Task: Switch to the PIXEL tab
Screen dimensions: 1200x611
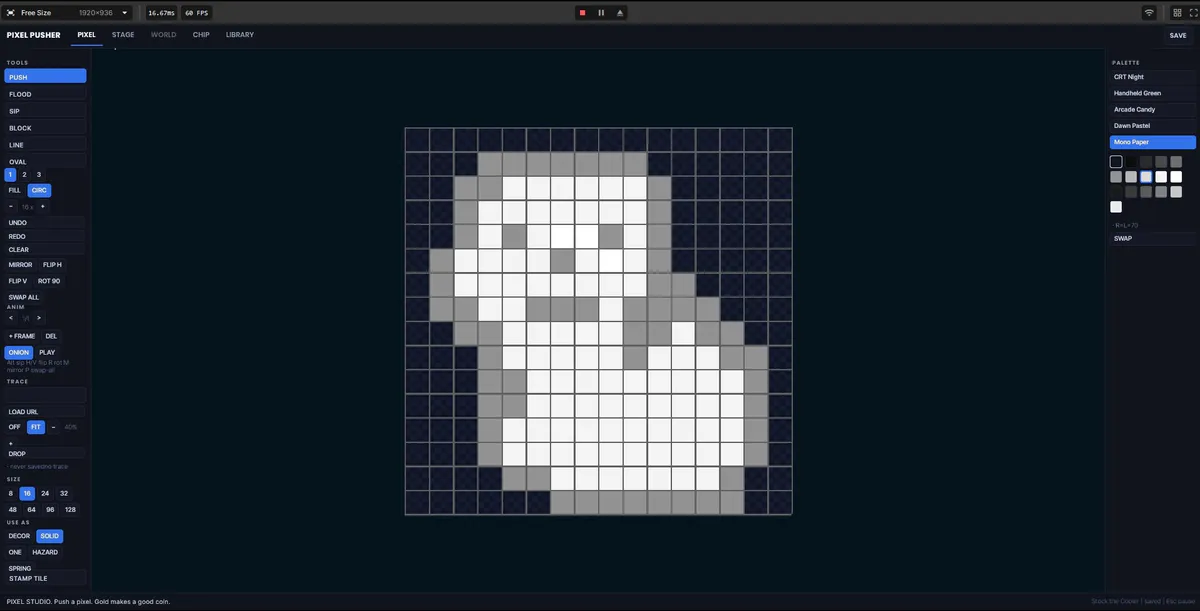Action: (x=87, y=35)
